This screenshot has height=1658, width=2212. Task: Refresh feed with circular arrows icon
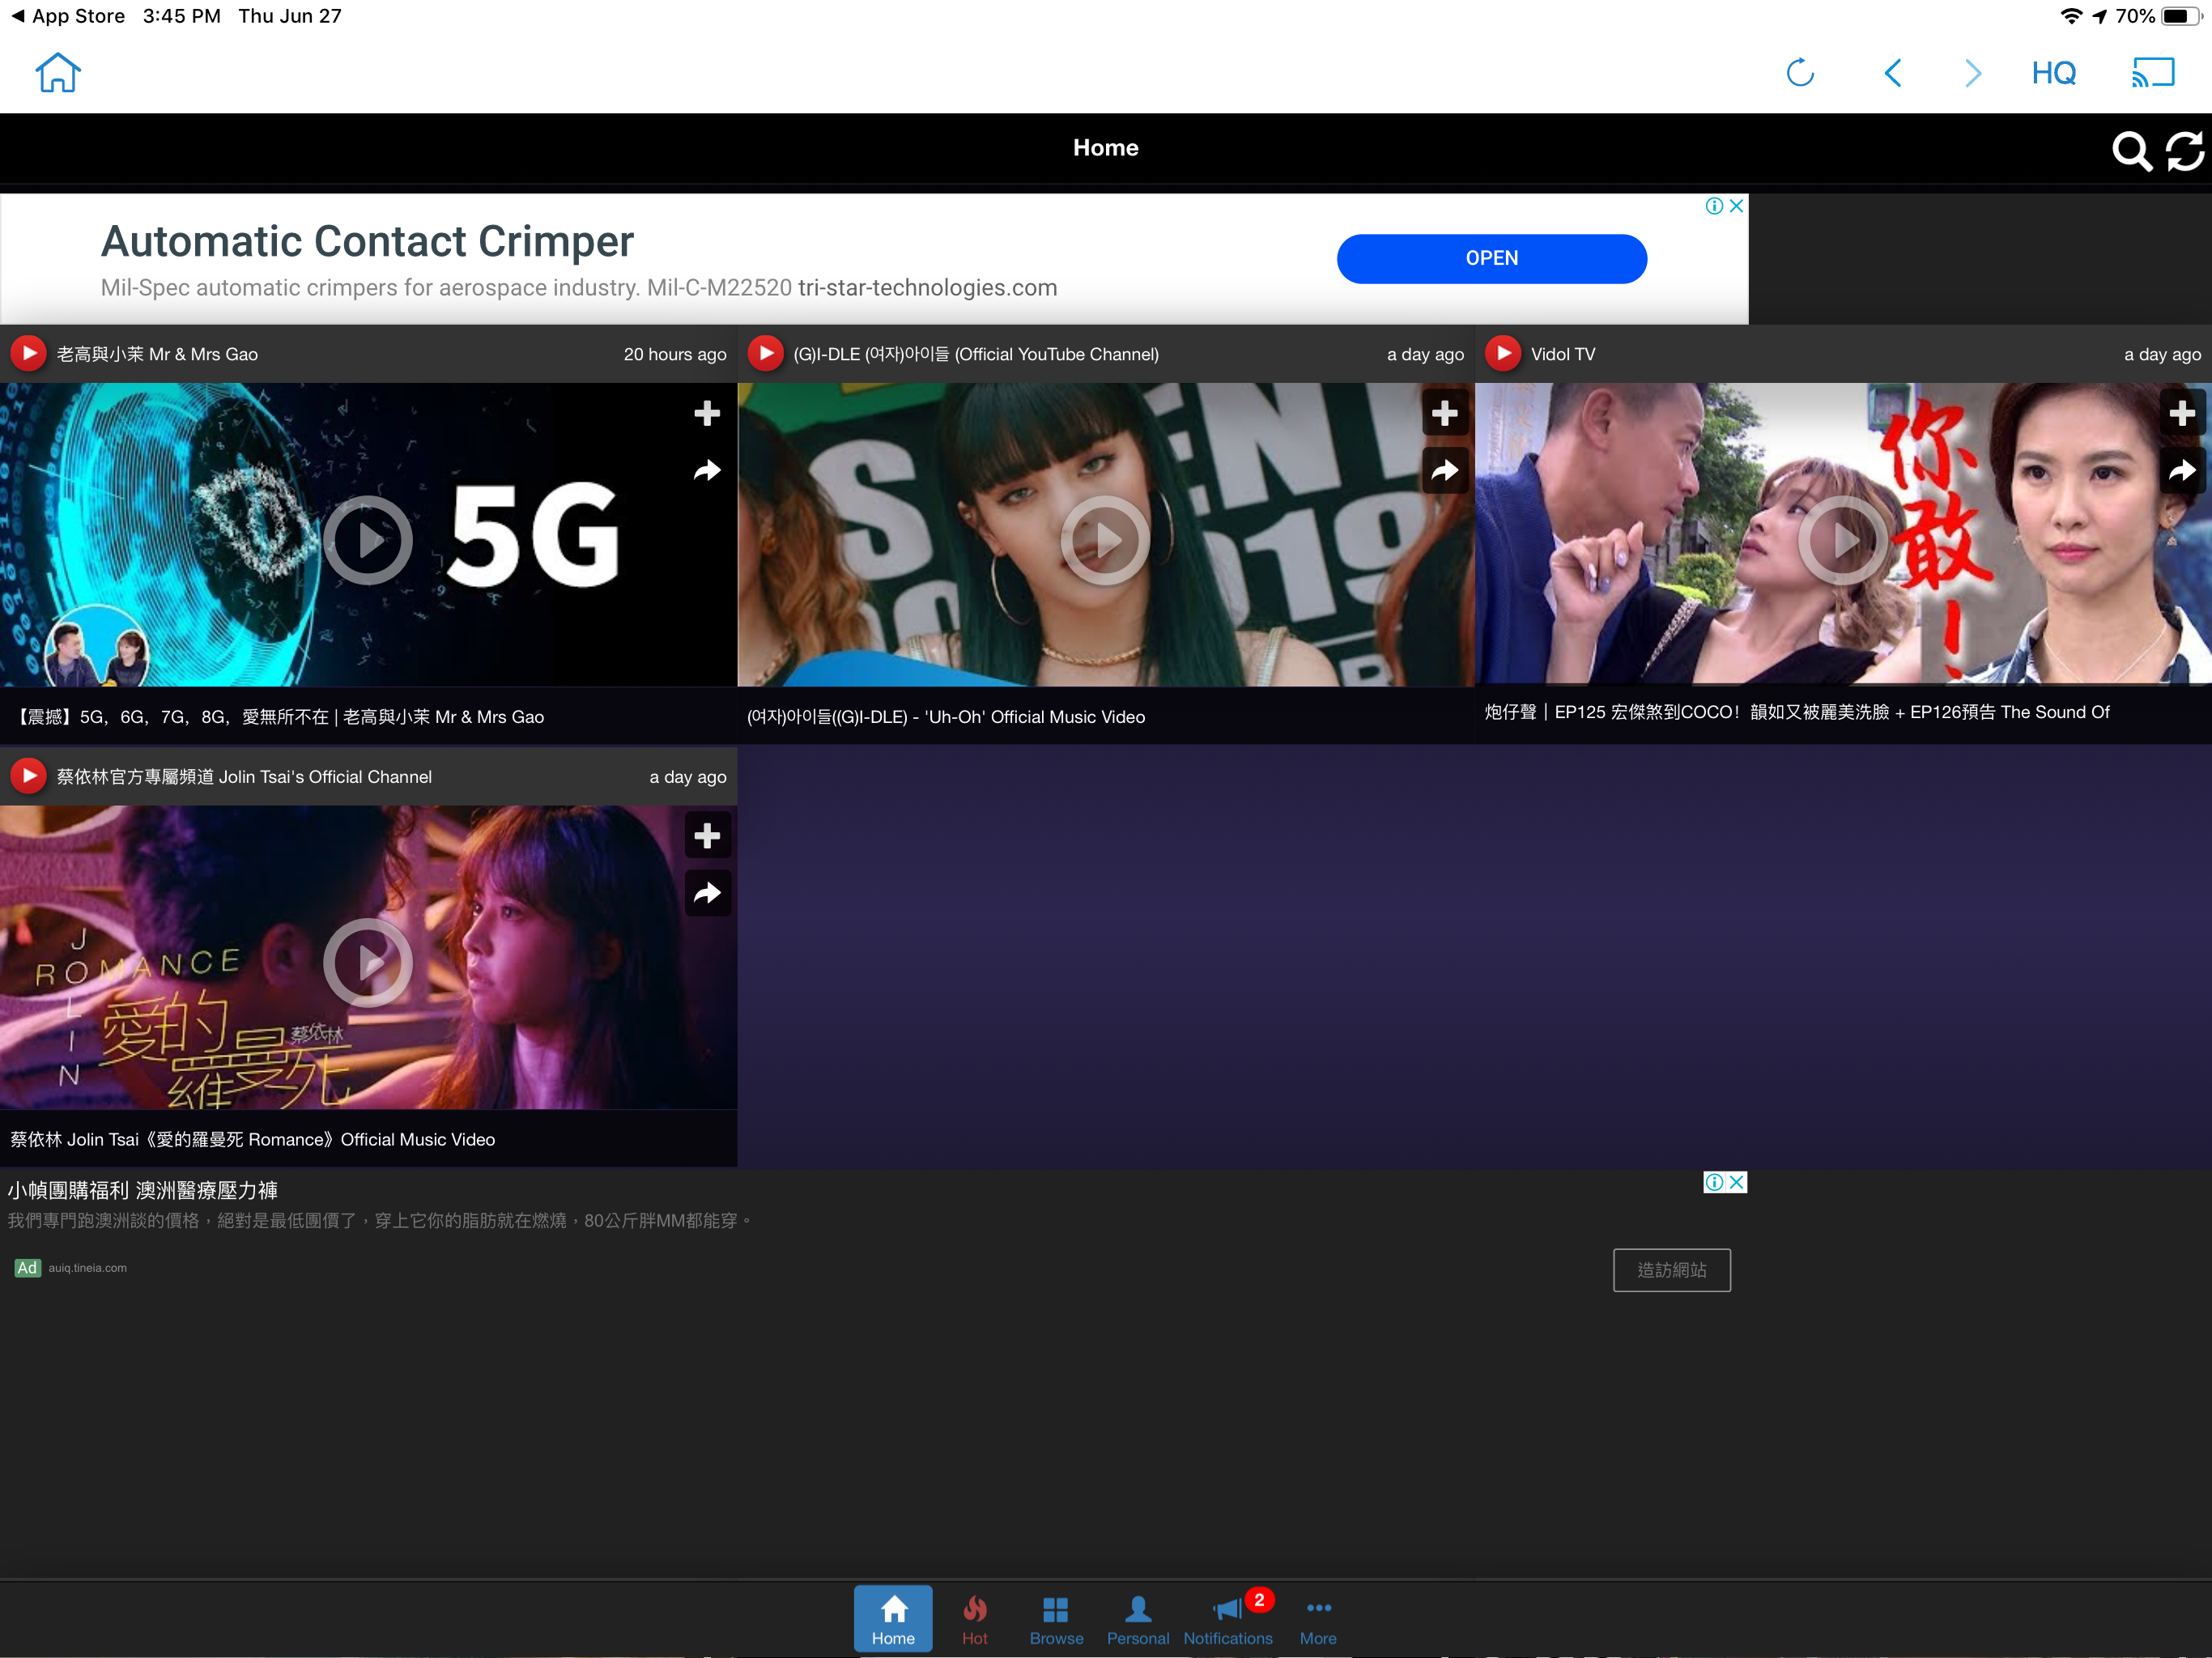coord(2184,151)
